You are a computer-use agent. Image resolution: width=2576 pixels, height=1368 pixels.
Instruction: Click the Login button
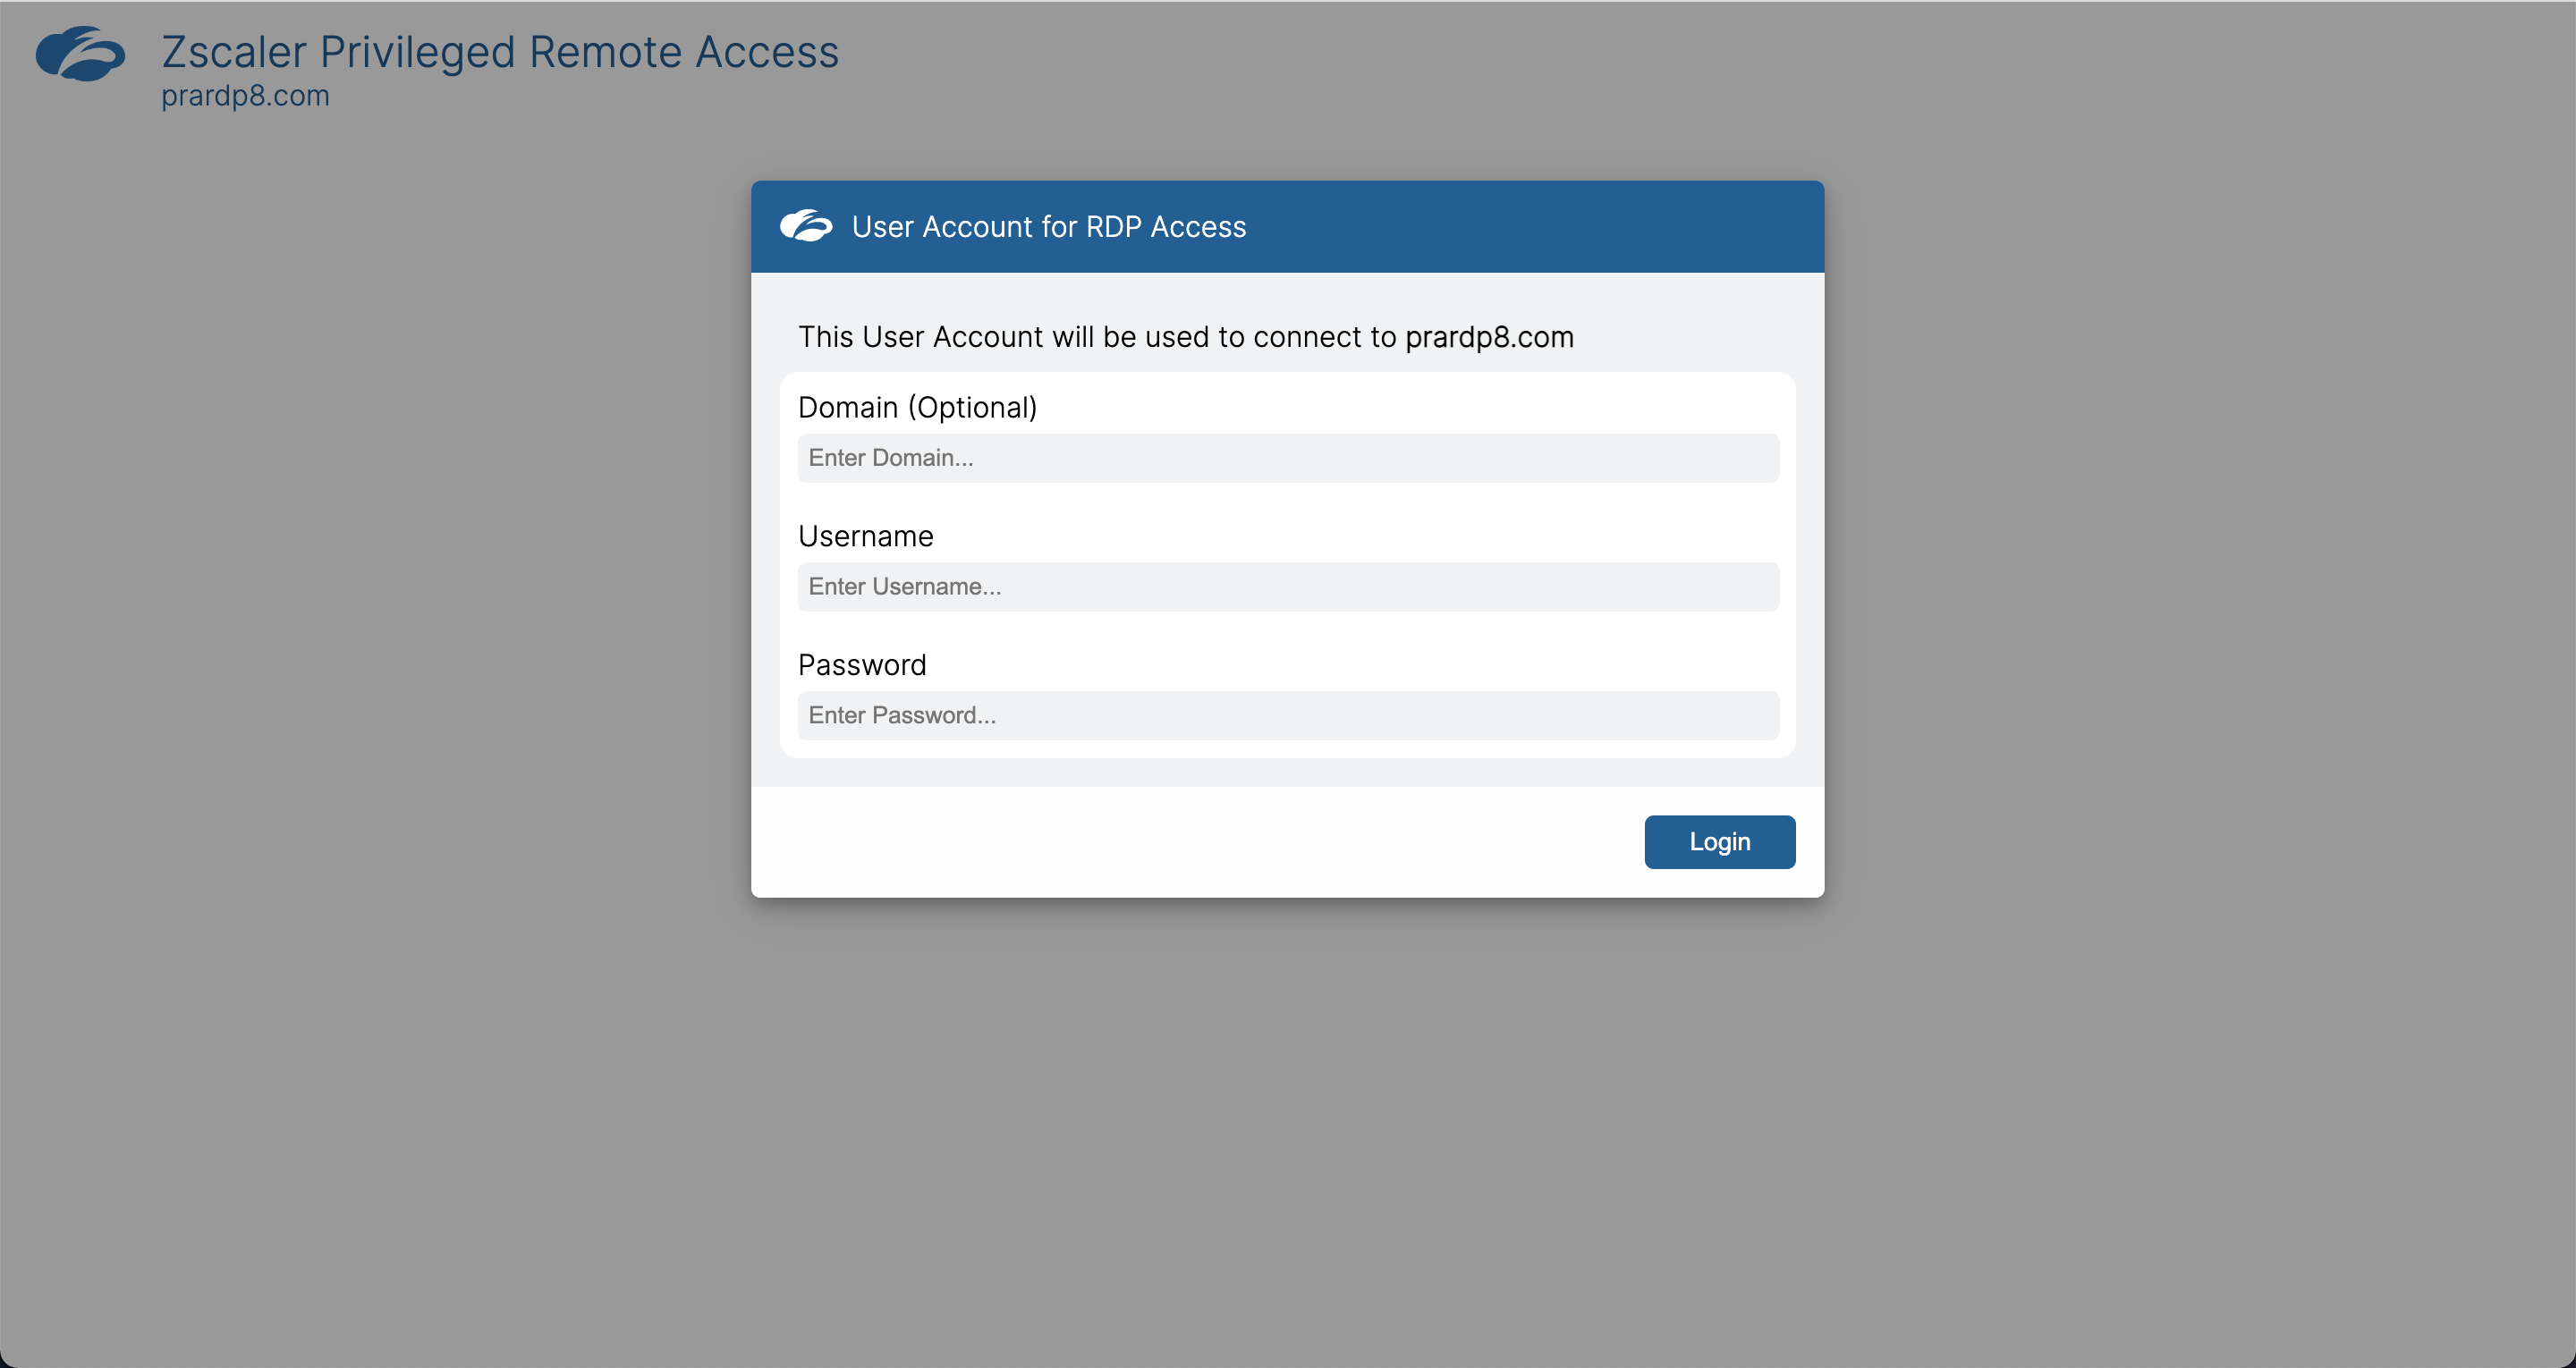point(1718,841)
